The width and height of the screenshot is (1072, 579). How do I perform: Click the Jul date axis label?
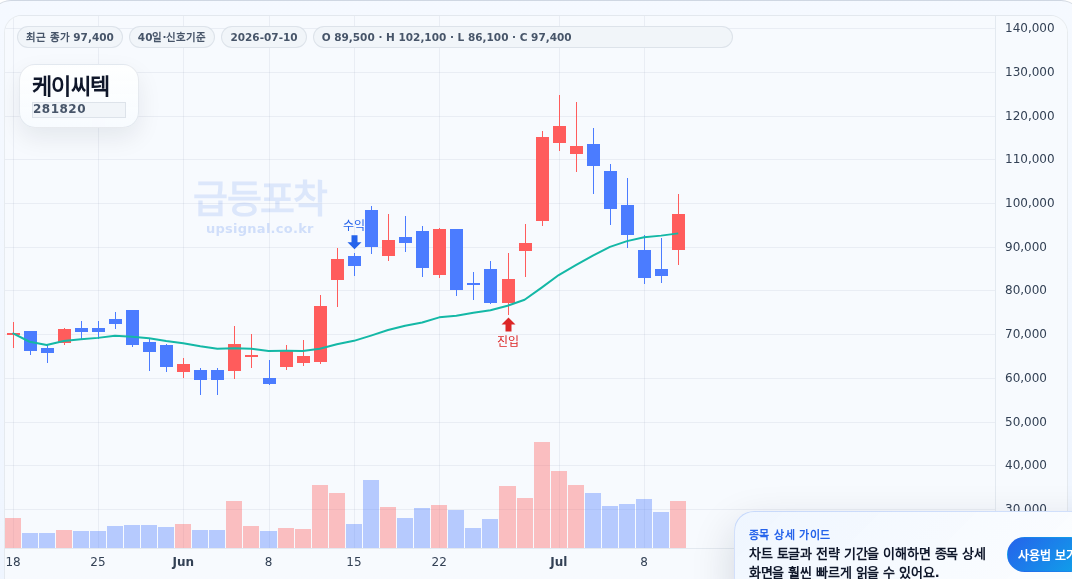pyautogui.click(x=559, y=562)
